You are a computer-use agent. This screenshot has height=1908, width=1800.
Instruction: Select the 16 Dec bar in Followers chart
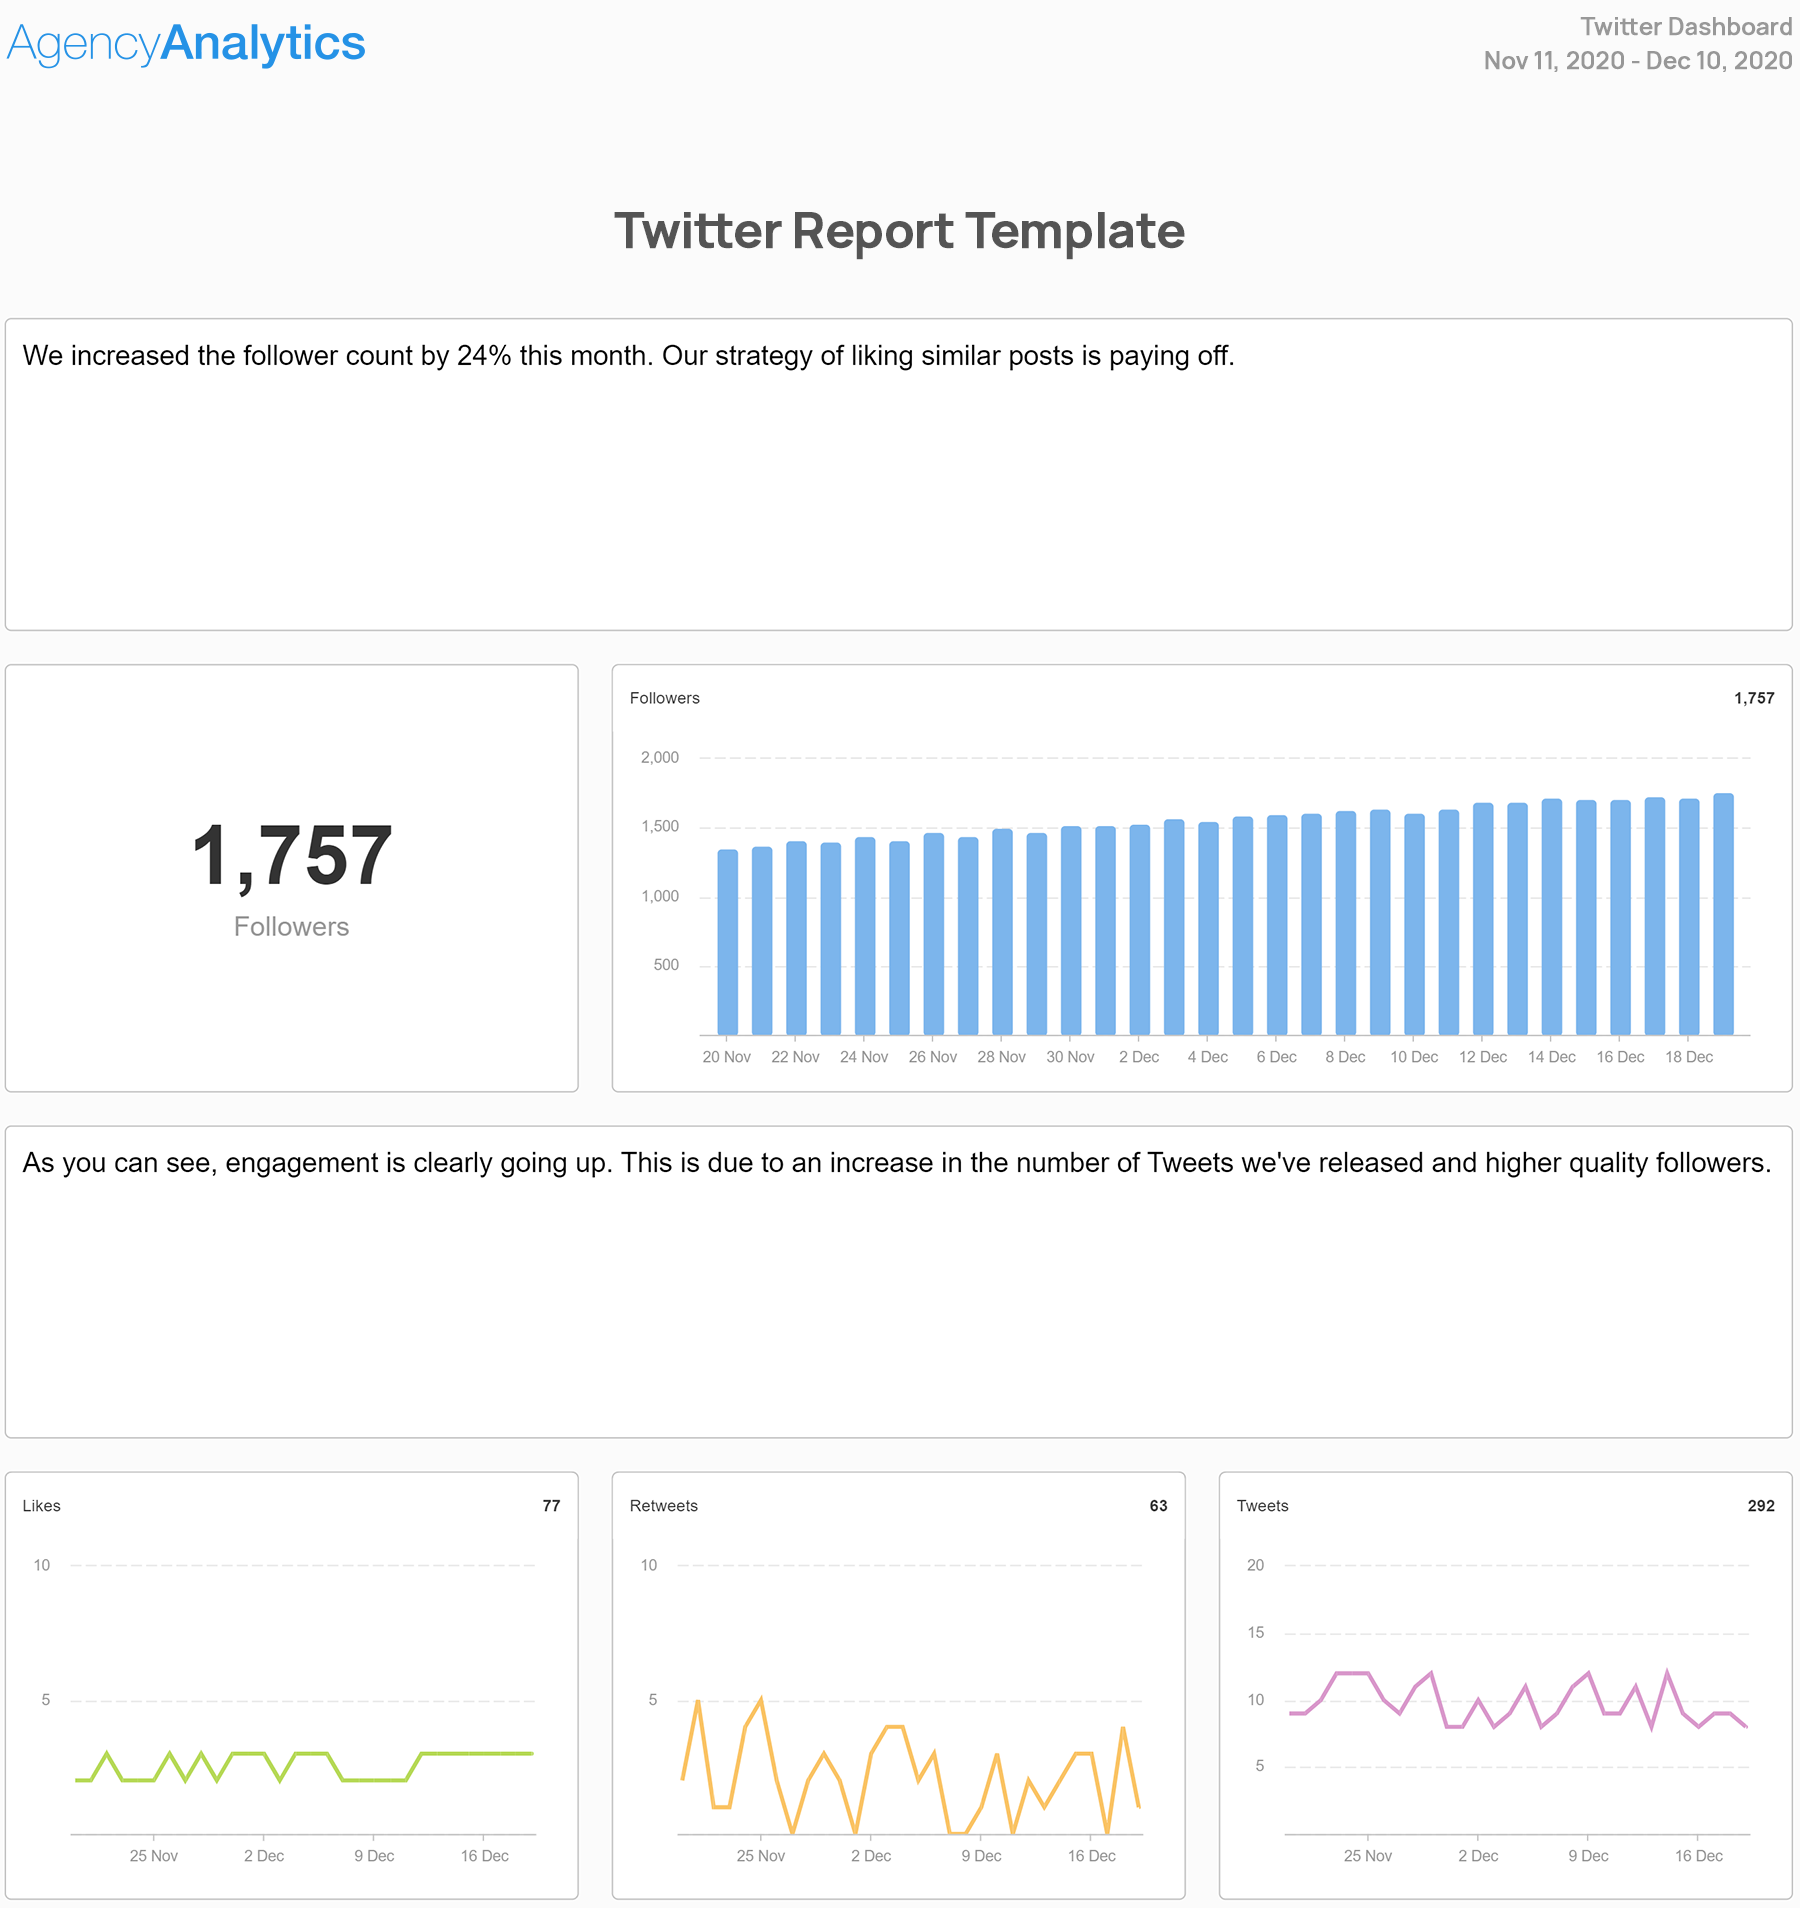[x=1620, y=917]
